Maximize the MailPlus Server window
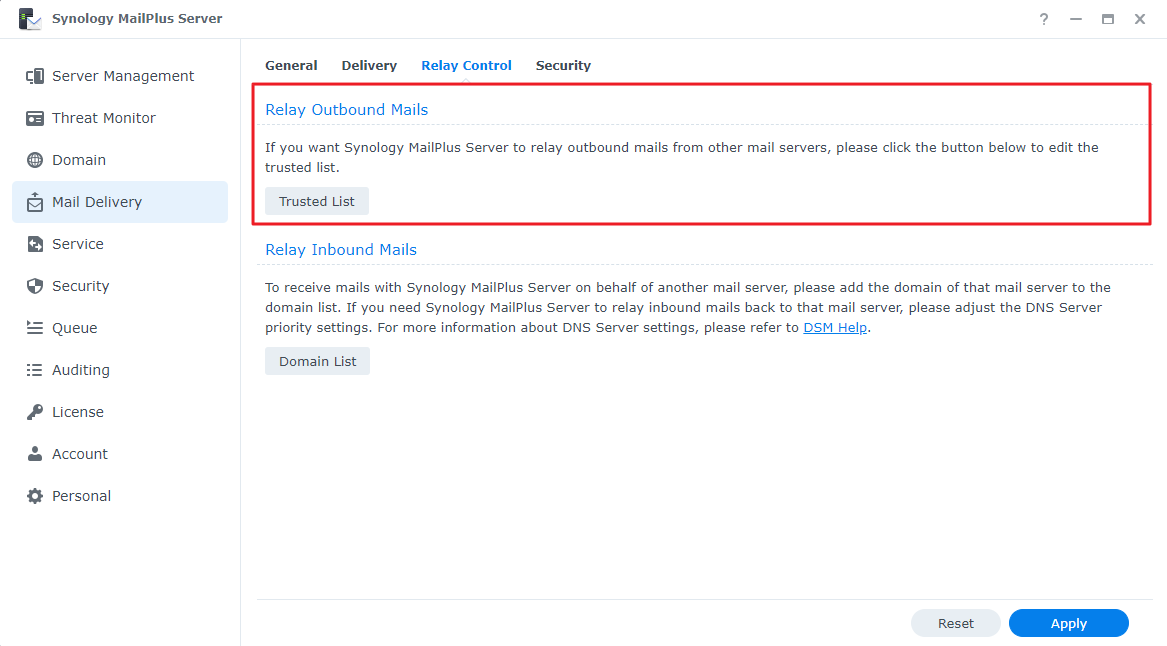1167x646 pixels. tap(1108, 19)
